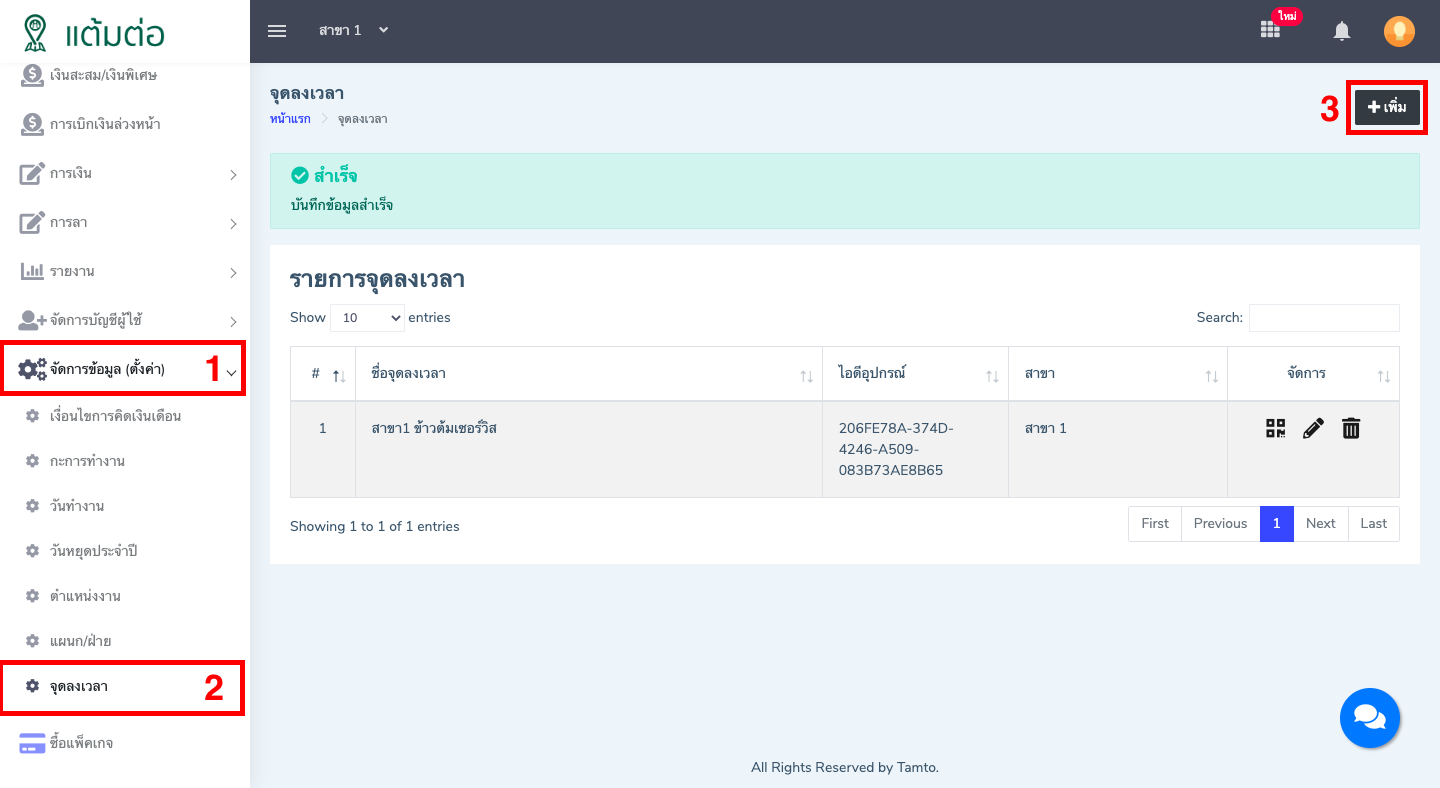1440x788 pixels.
Task: Click the trash delete icon in table row
Action: click(x=1351, y=429)
